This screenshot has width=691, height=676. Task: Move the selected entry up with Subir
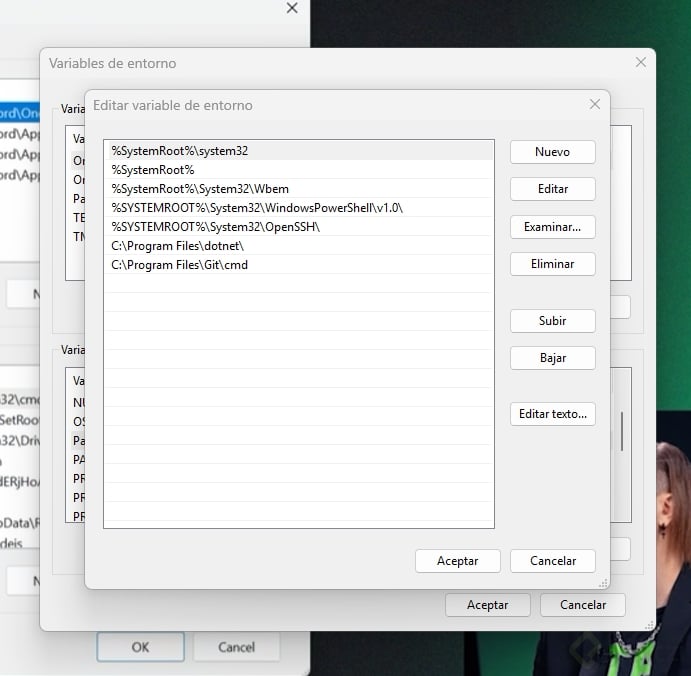click(x=553, y=321)
